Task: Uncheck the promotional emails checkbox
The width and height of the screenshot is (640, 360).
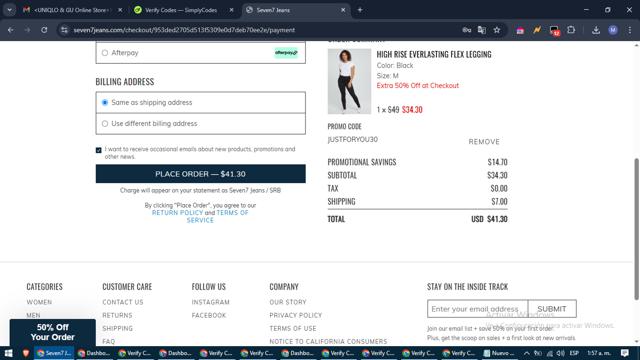Action: point(98,150)
